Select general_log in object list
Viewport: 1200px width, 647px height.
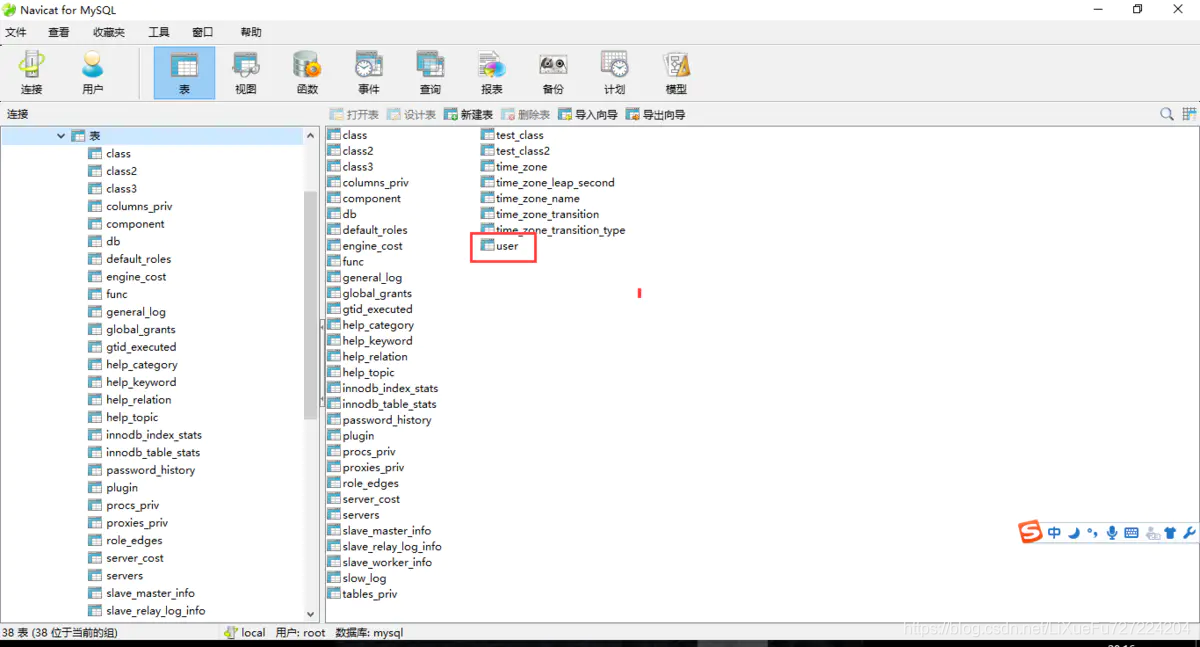click(365, 278)
